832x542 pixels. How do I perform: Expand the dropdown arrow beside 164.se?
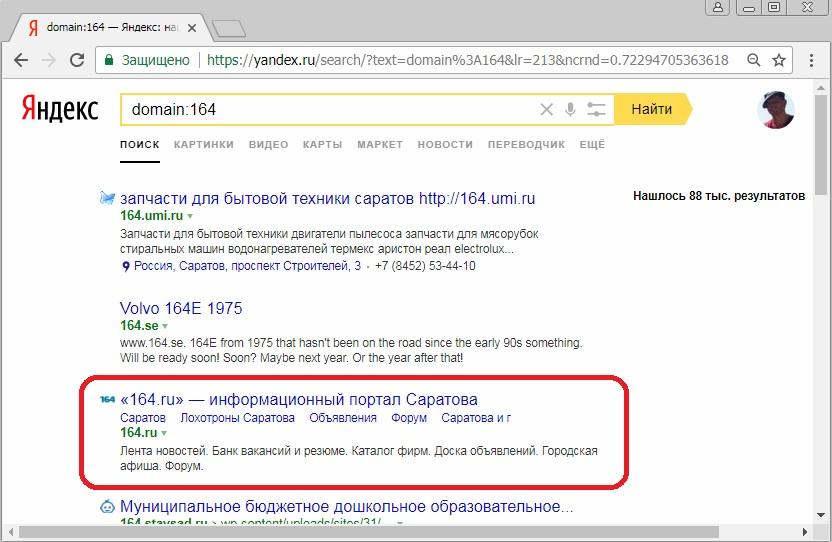[x=165, y=326]
